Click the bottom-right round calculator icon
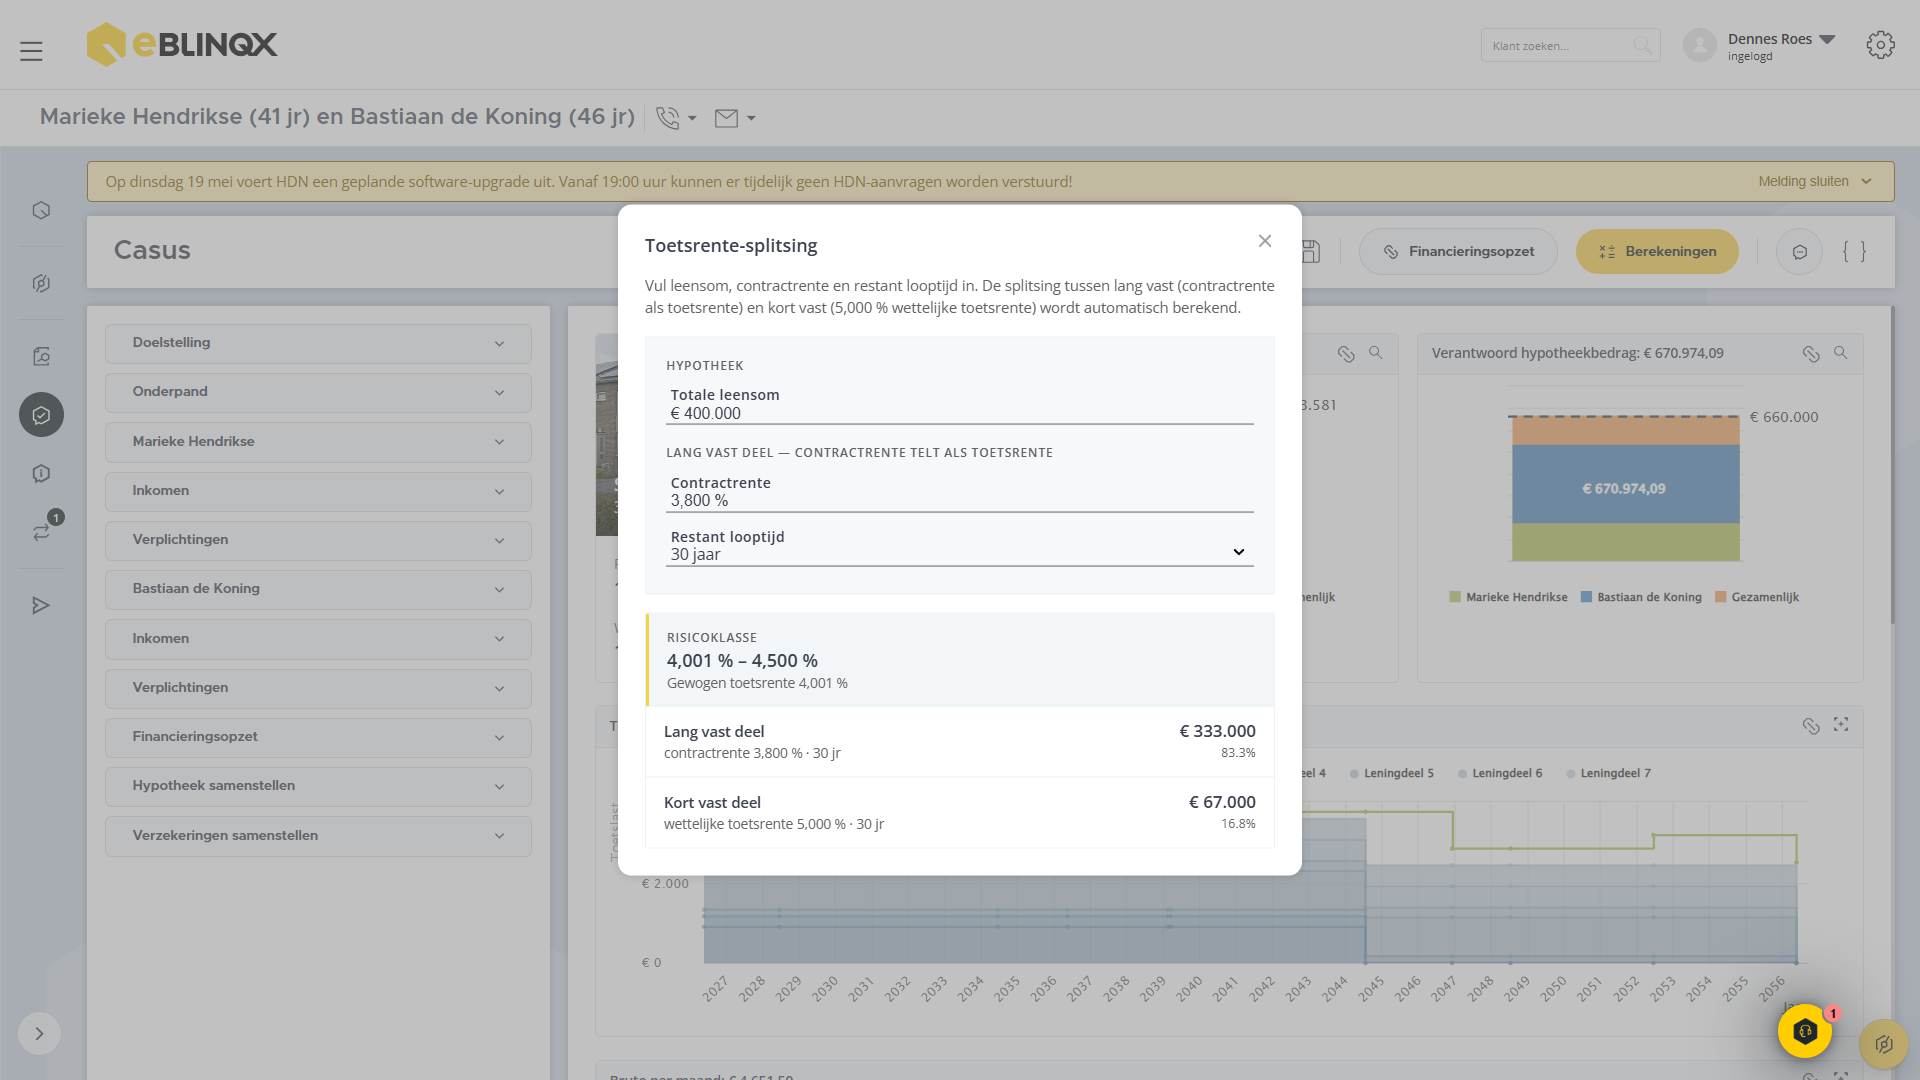 click(1884, 1044)
